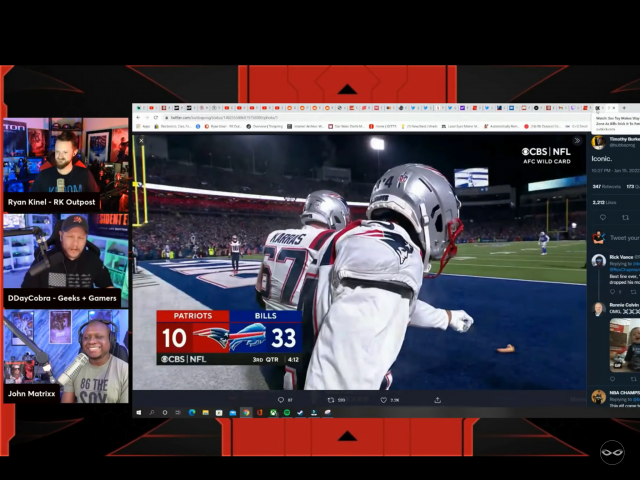Open Spotify from the taskbar
The image size is (640, 480).
pyautogui.click(x=286, y=412)
